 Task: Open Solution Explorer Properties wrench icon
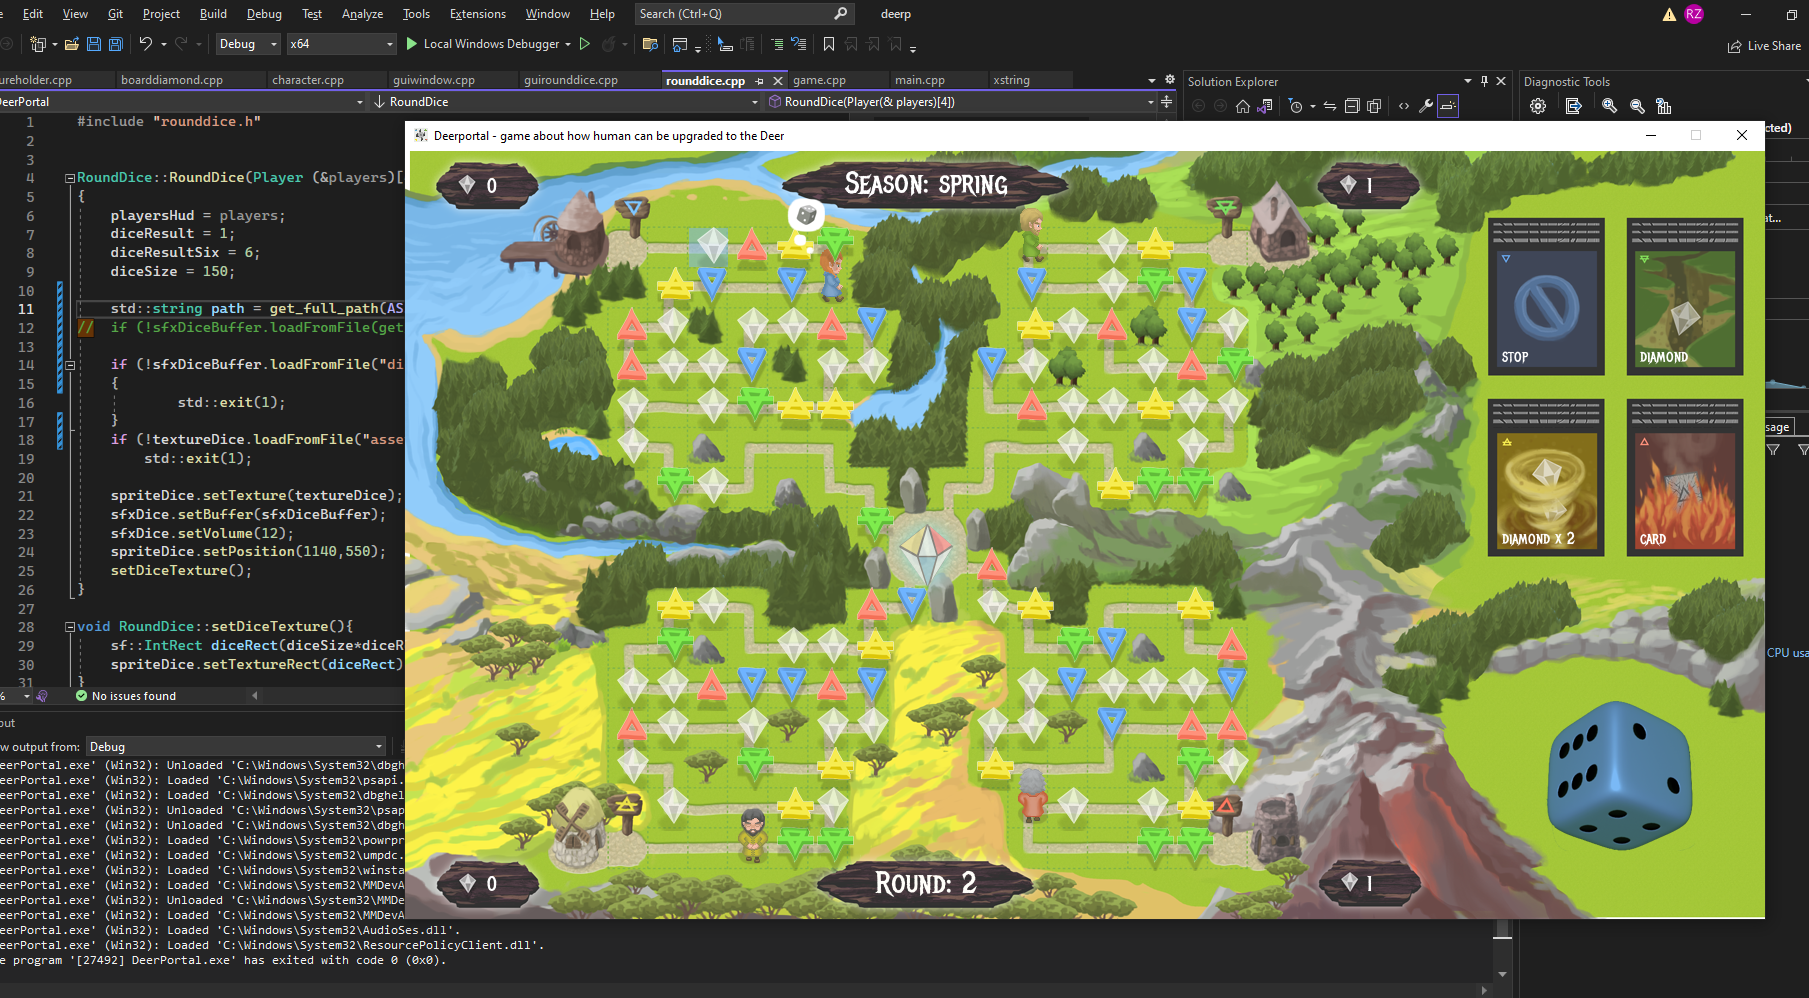[x=1426, y=106]
